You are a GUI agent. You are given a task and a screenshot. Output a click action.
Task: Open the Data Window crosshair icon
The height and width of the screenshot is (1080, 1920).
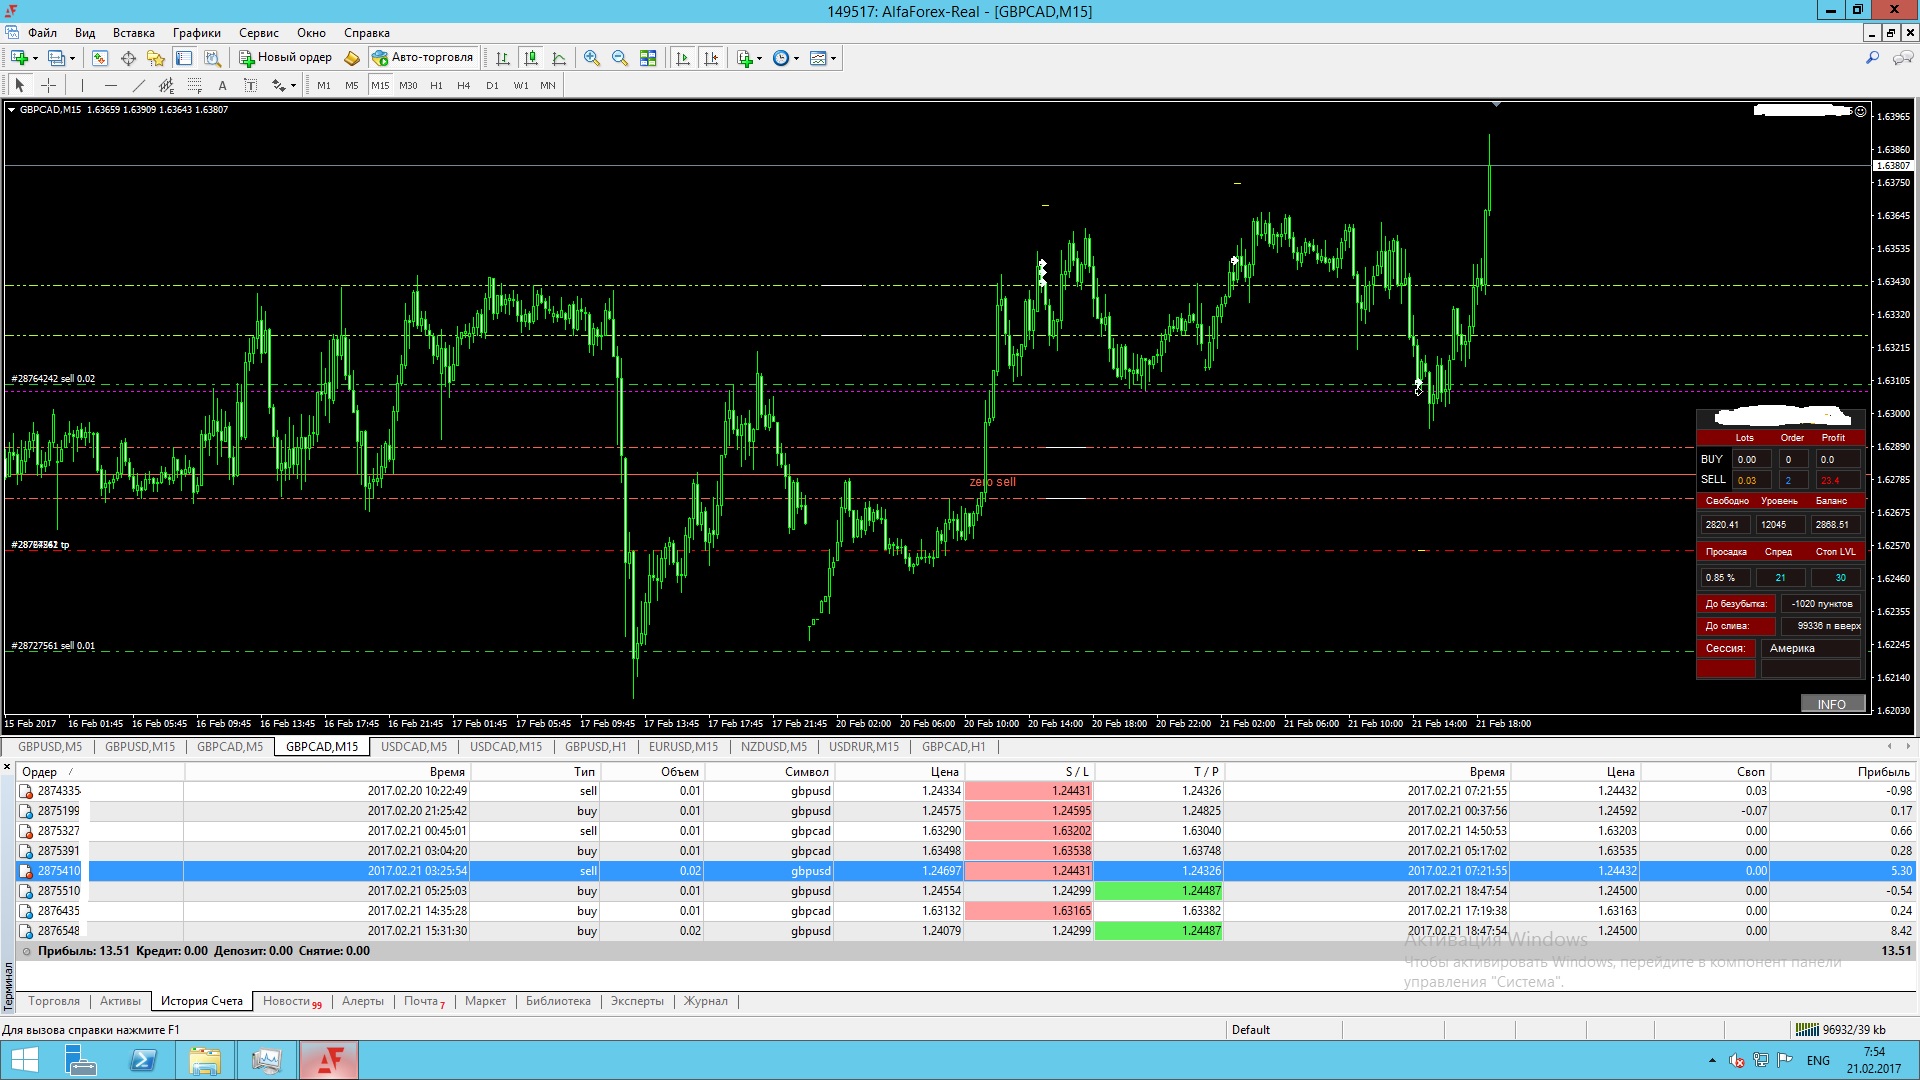point(128,58)
